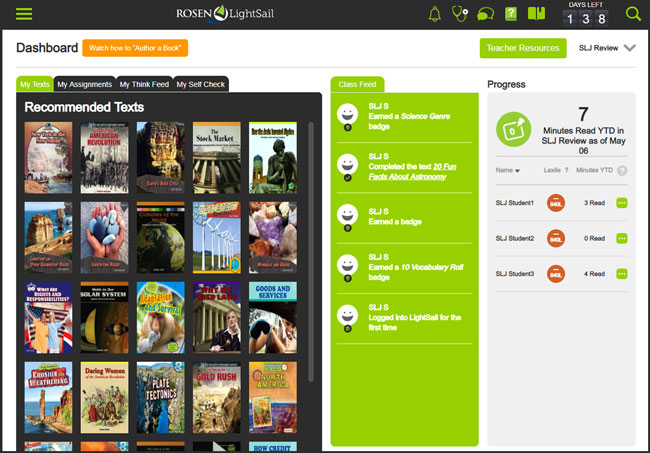The height and width of the screenshot is (453, 650).
Task: Click SLJ Student2's orange Lexile badge
Action: click(556, 239)
